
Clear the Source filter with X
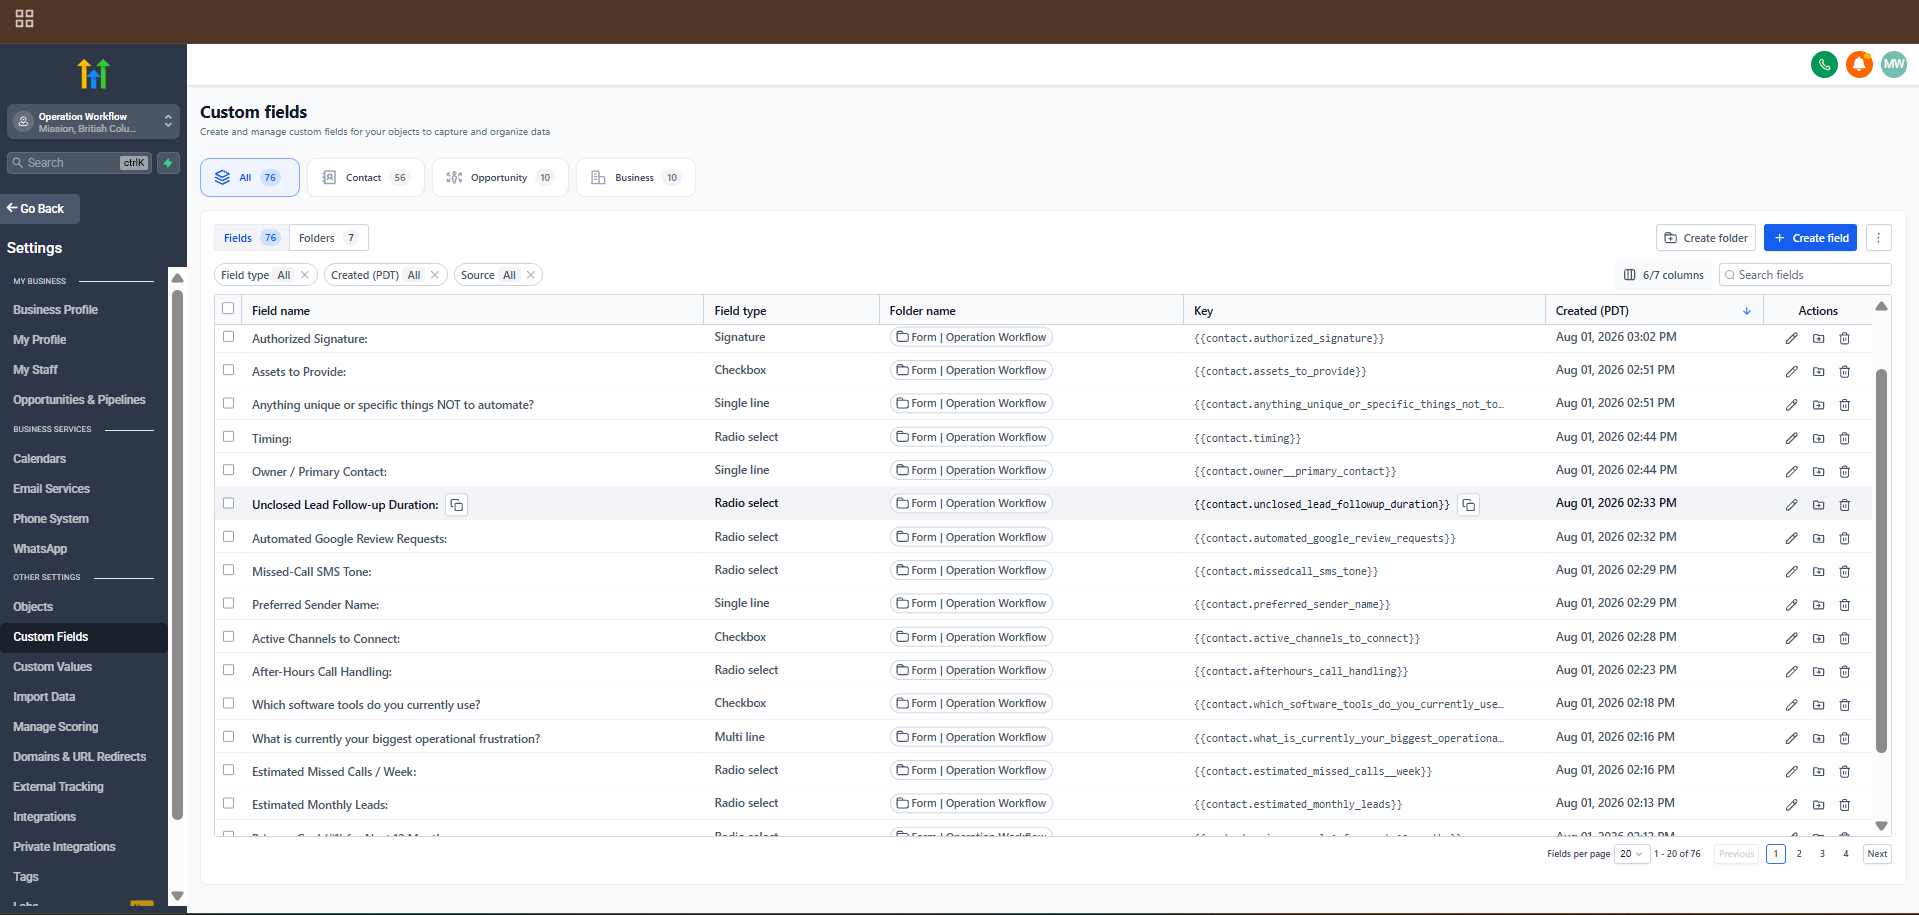coord(531,275)
